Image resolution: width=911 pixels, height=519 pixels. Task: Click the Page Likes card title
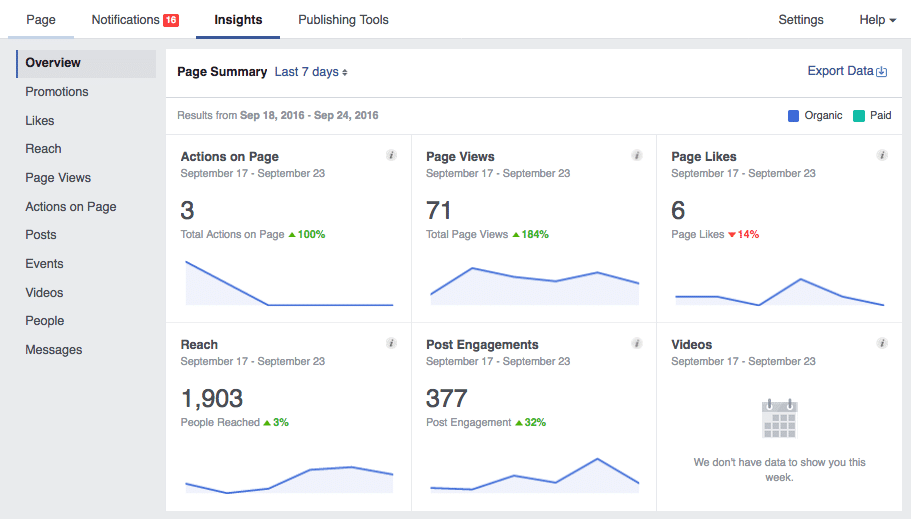[x=704, y=156]
